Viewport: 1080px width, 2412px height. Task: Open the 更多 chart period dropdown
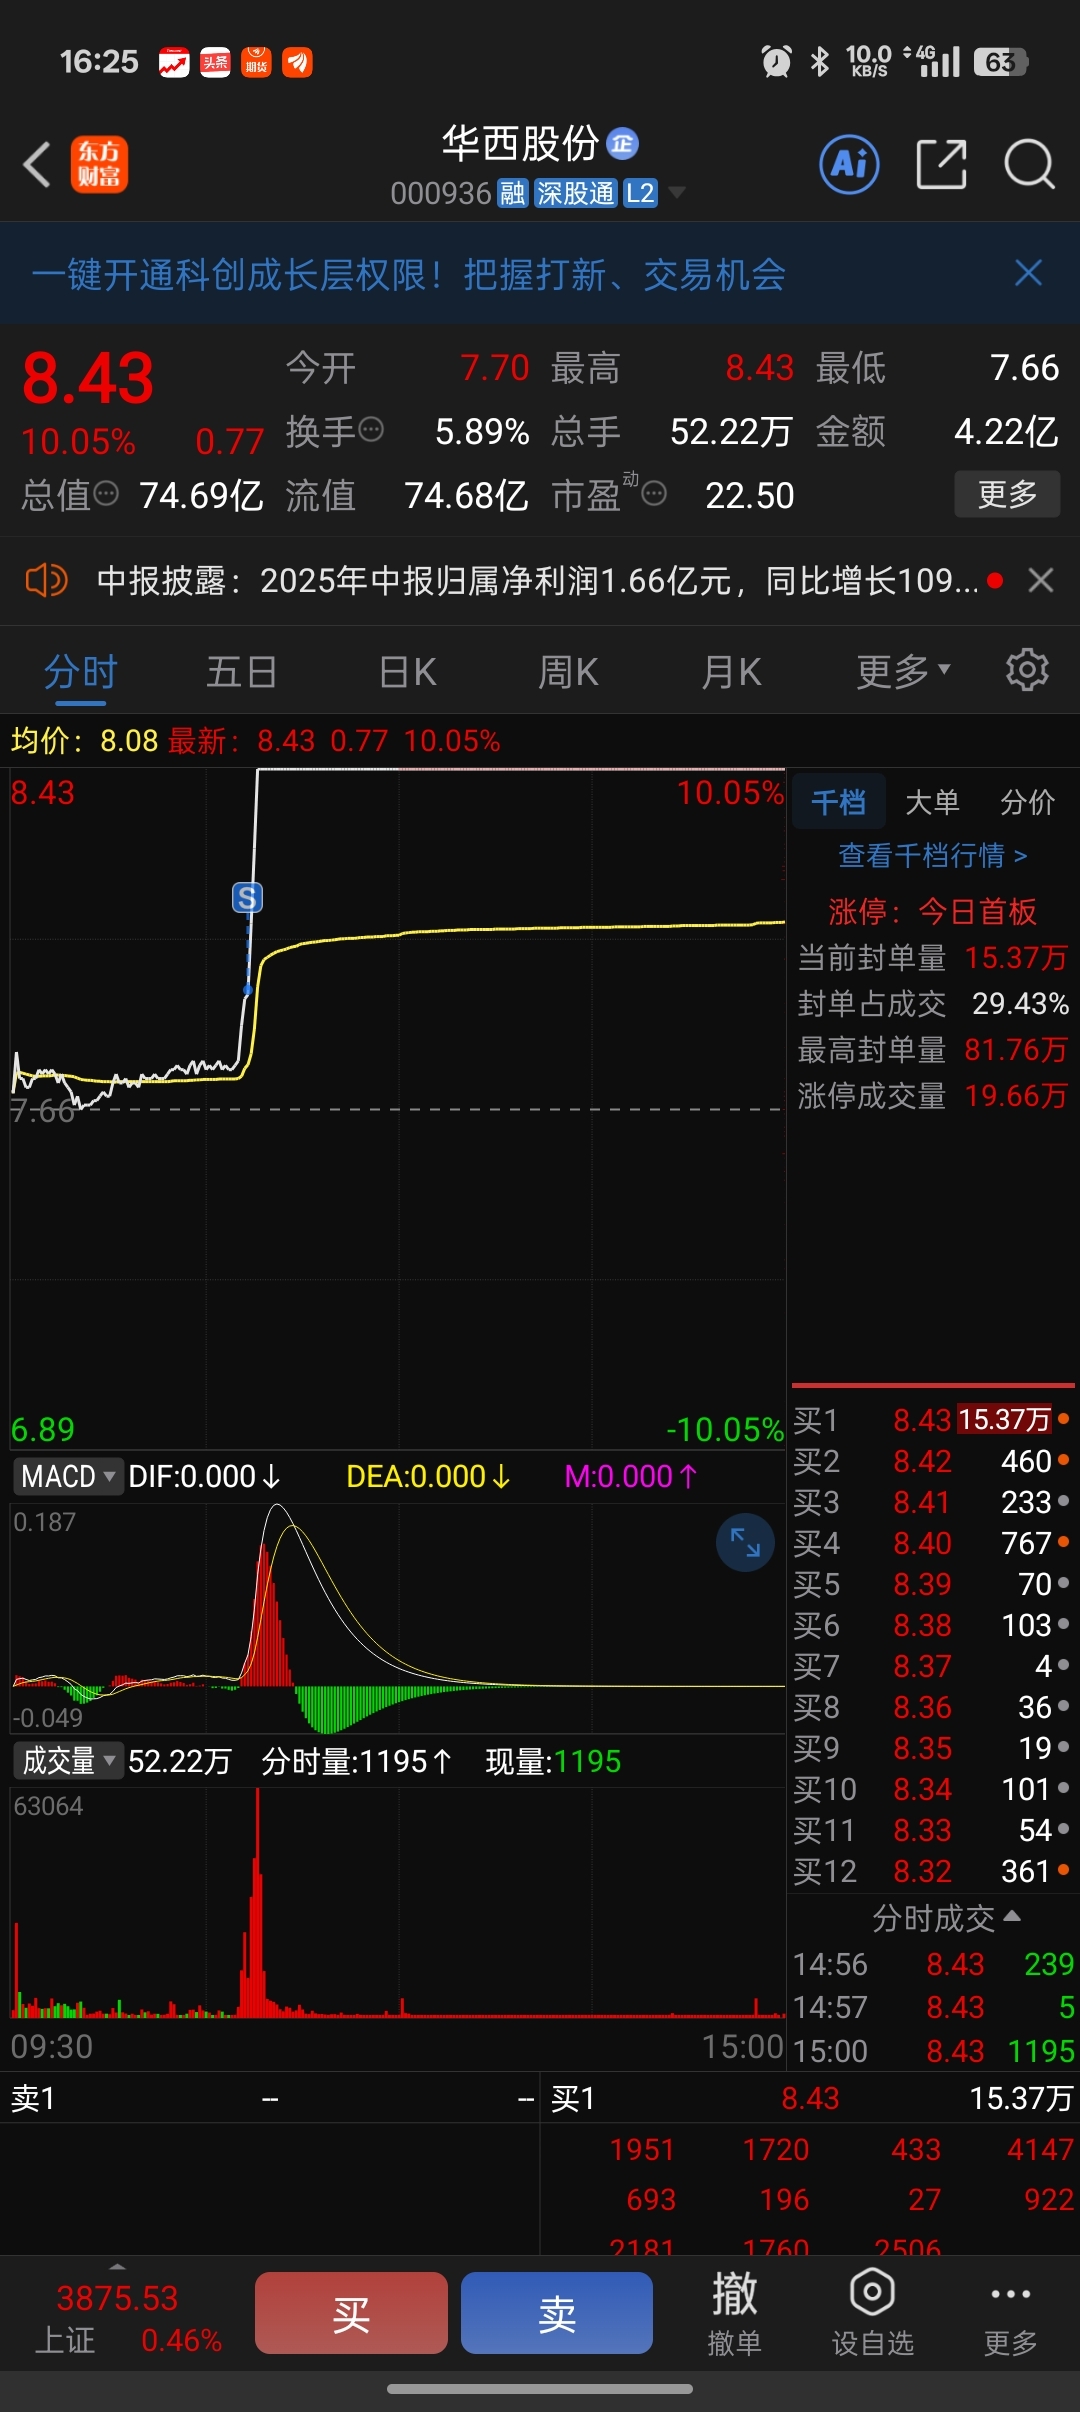[x=903, y=671]
